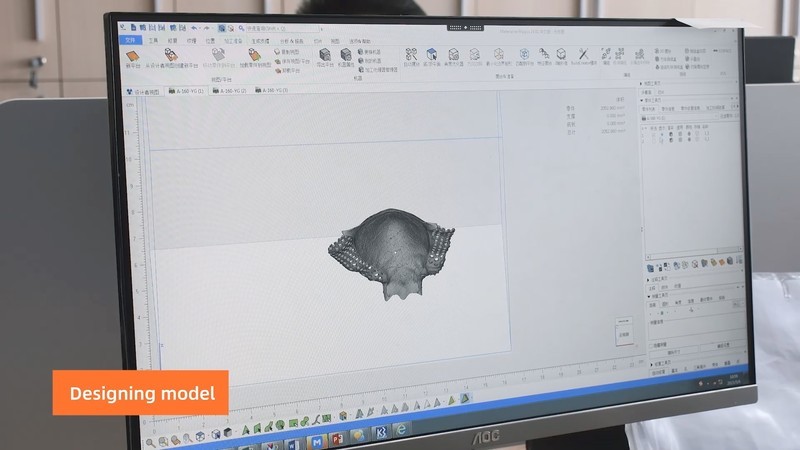This screenshot has width=800, height=450.
Task: Click the isometric cube view icon in bottom toolbar
Action: pyautogui.click(x=201, y=436)
